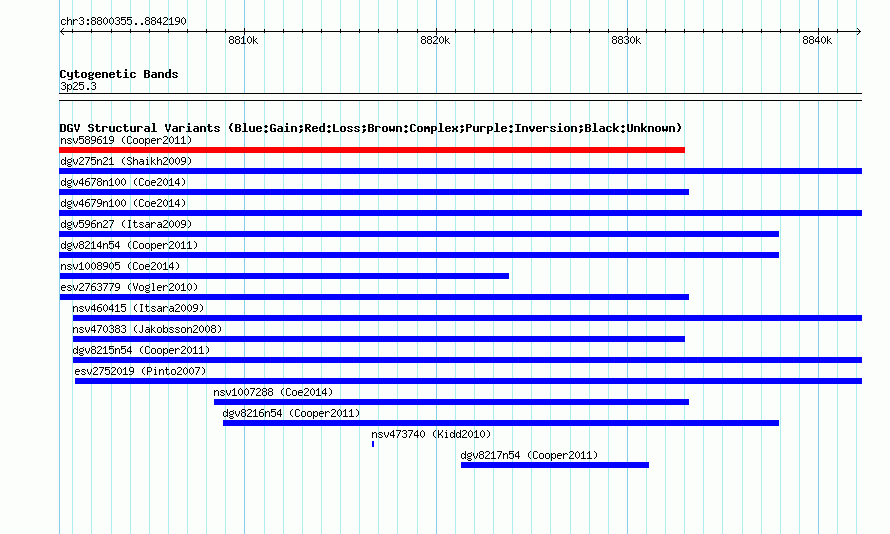Click the DGV Structural Variants track title

click(x=371, y=128)
